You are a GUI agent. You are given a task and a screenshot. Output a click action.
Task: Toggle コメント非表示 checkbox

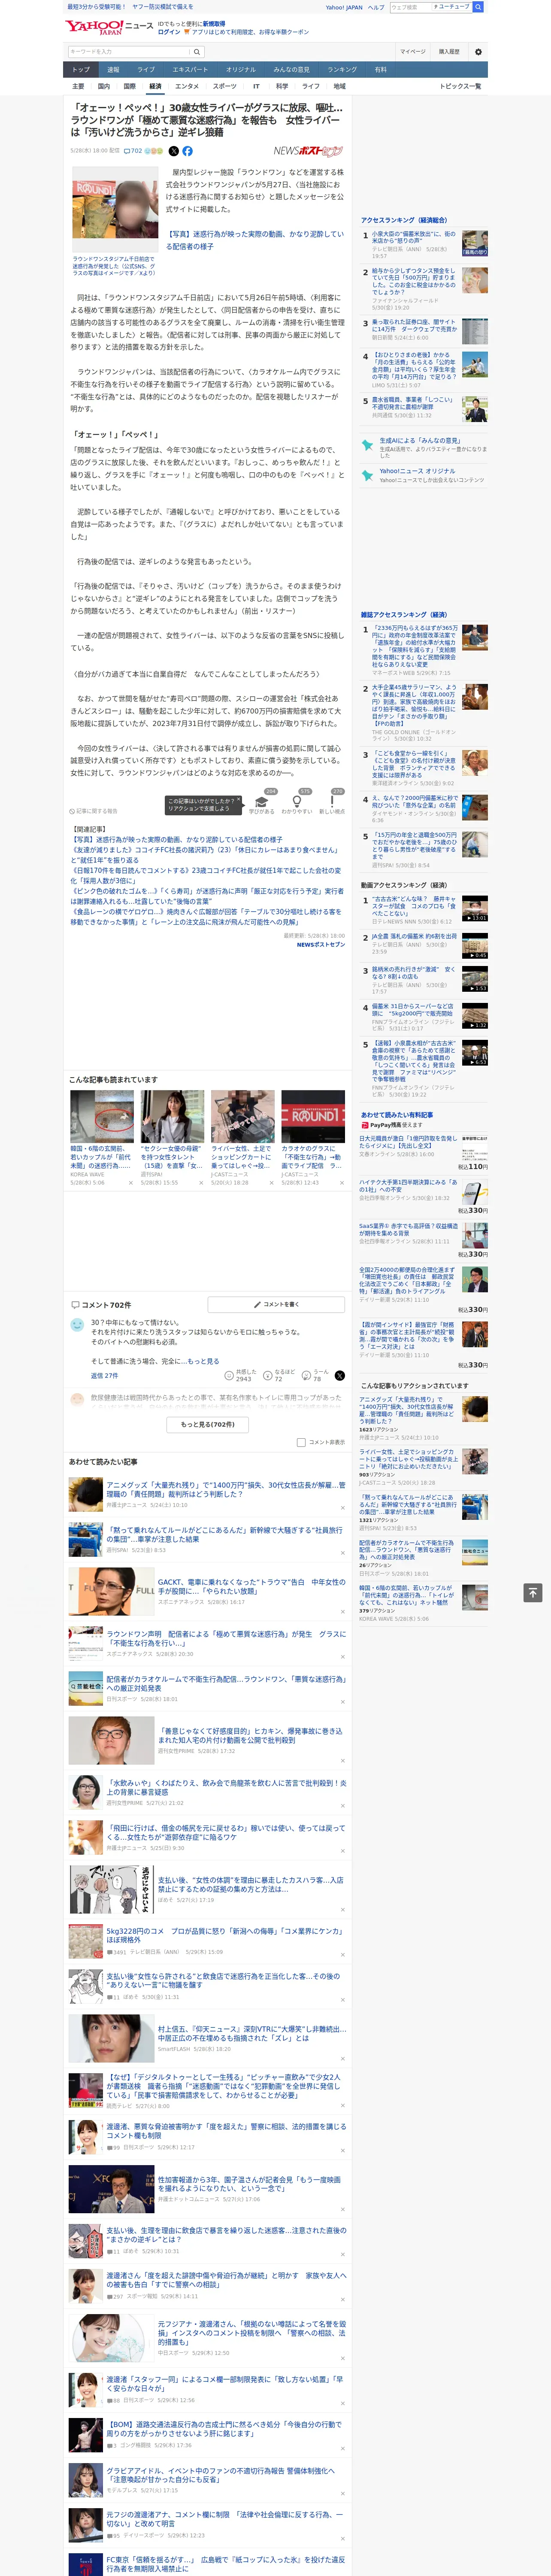tap(301, 1442)
